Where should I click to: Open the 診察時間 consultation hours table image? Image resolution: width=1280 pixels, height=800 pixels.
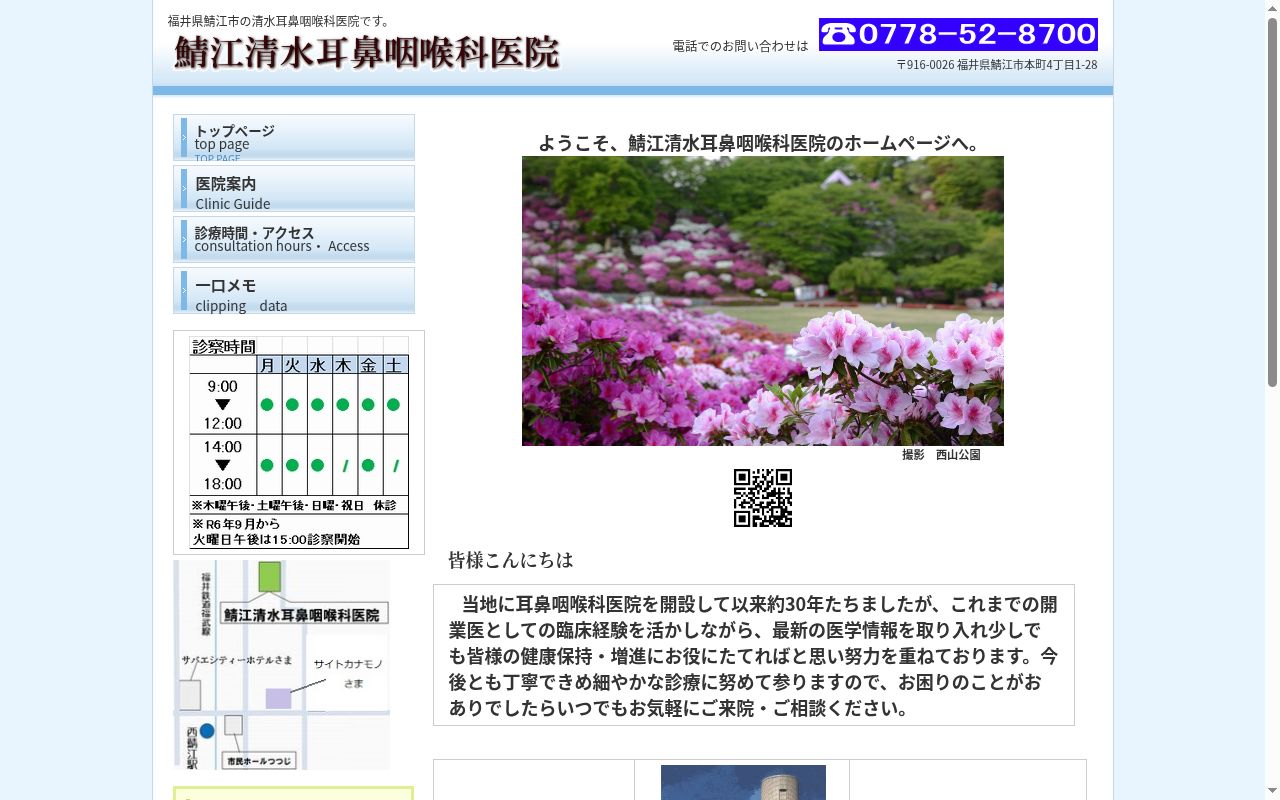pos(299,443)
